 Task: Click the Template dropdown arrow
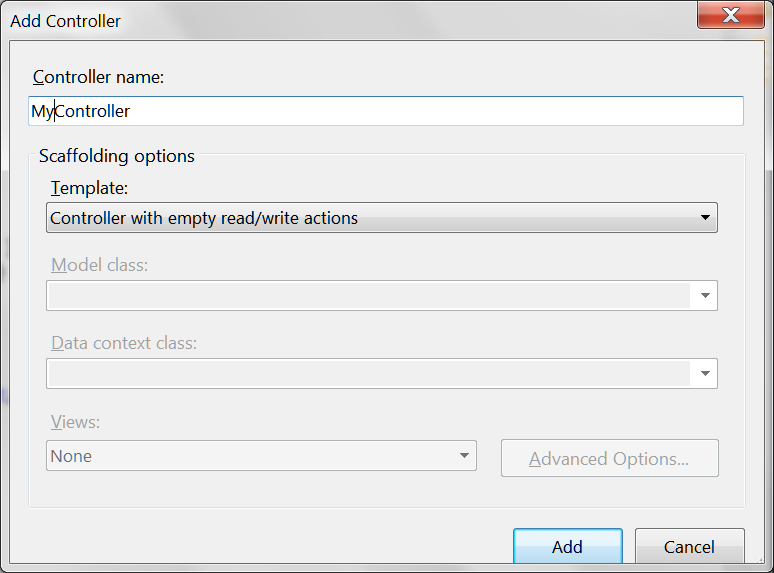(704, 217)
